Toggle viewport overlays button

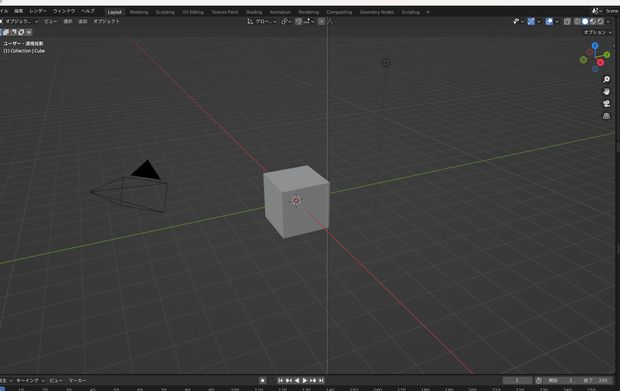tap(549, 21)
